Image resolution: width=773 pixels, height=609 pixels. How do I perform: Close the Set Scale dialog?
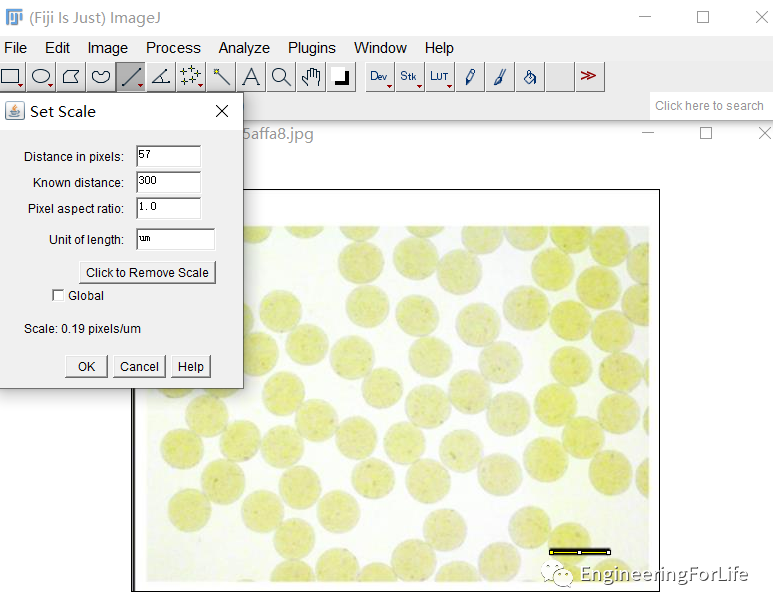pos(222,111)
